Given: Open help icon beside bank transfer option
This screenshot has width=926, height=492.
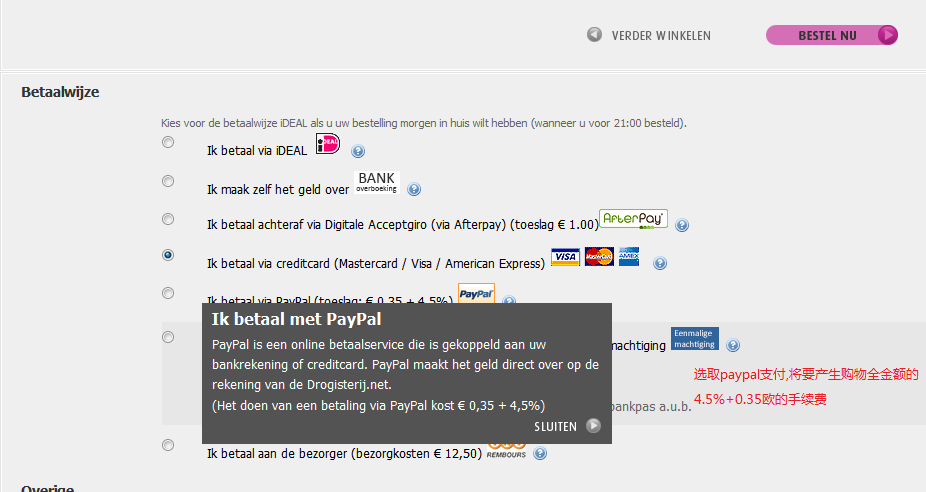Looking at the screenshot, I should (x=414, y=190).
